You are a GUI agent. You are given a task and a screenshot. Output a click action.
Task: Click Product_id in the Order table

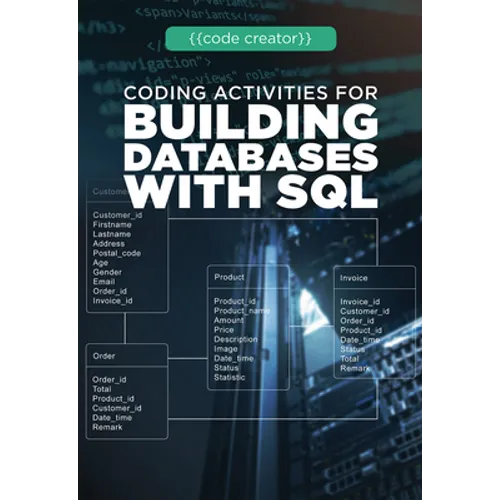coord(113,399)
